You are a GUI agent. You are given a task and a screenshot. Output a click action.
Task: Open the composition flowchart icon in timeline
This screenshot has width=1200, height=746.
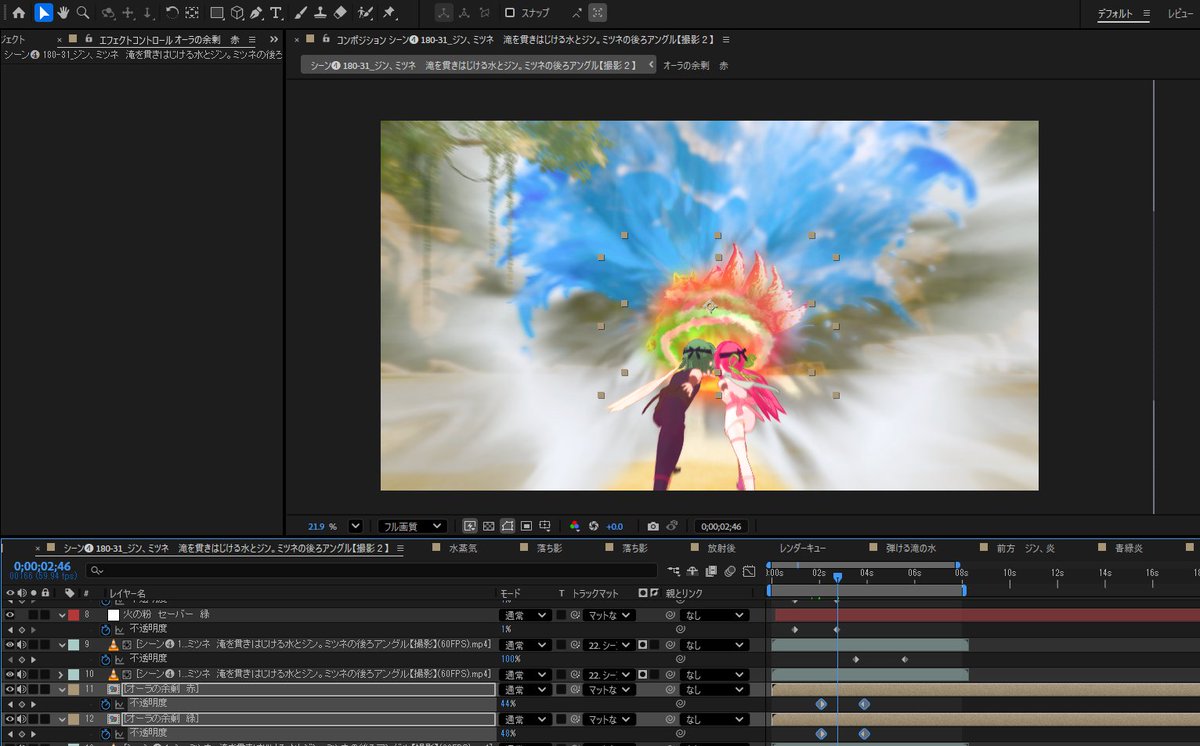pyautogui.click(x=674, y=571)
